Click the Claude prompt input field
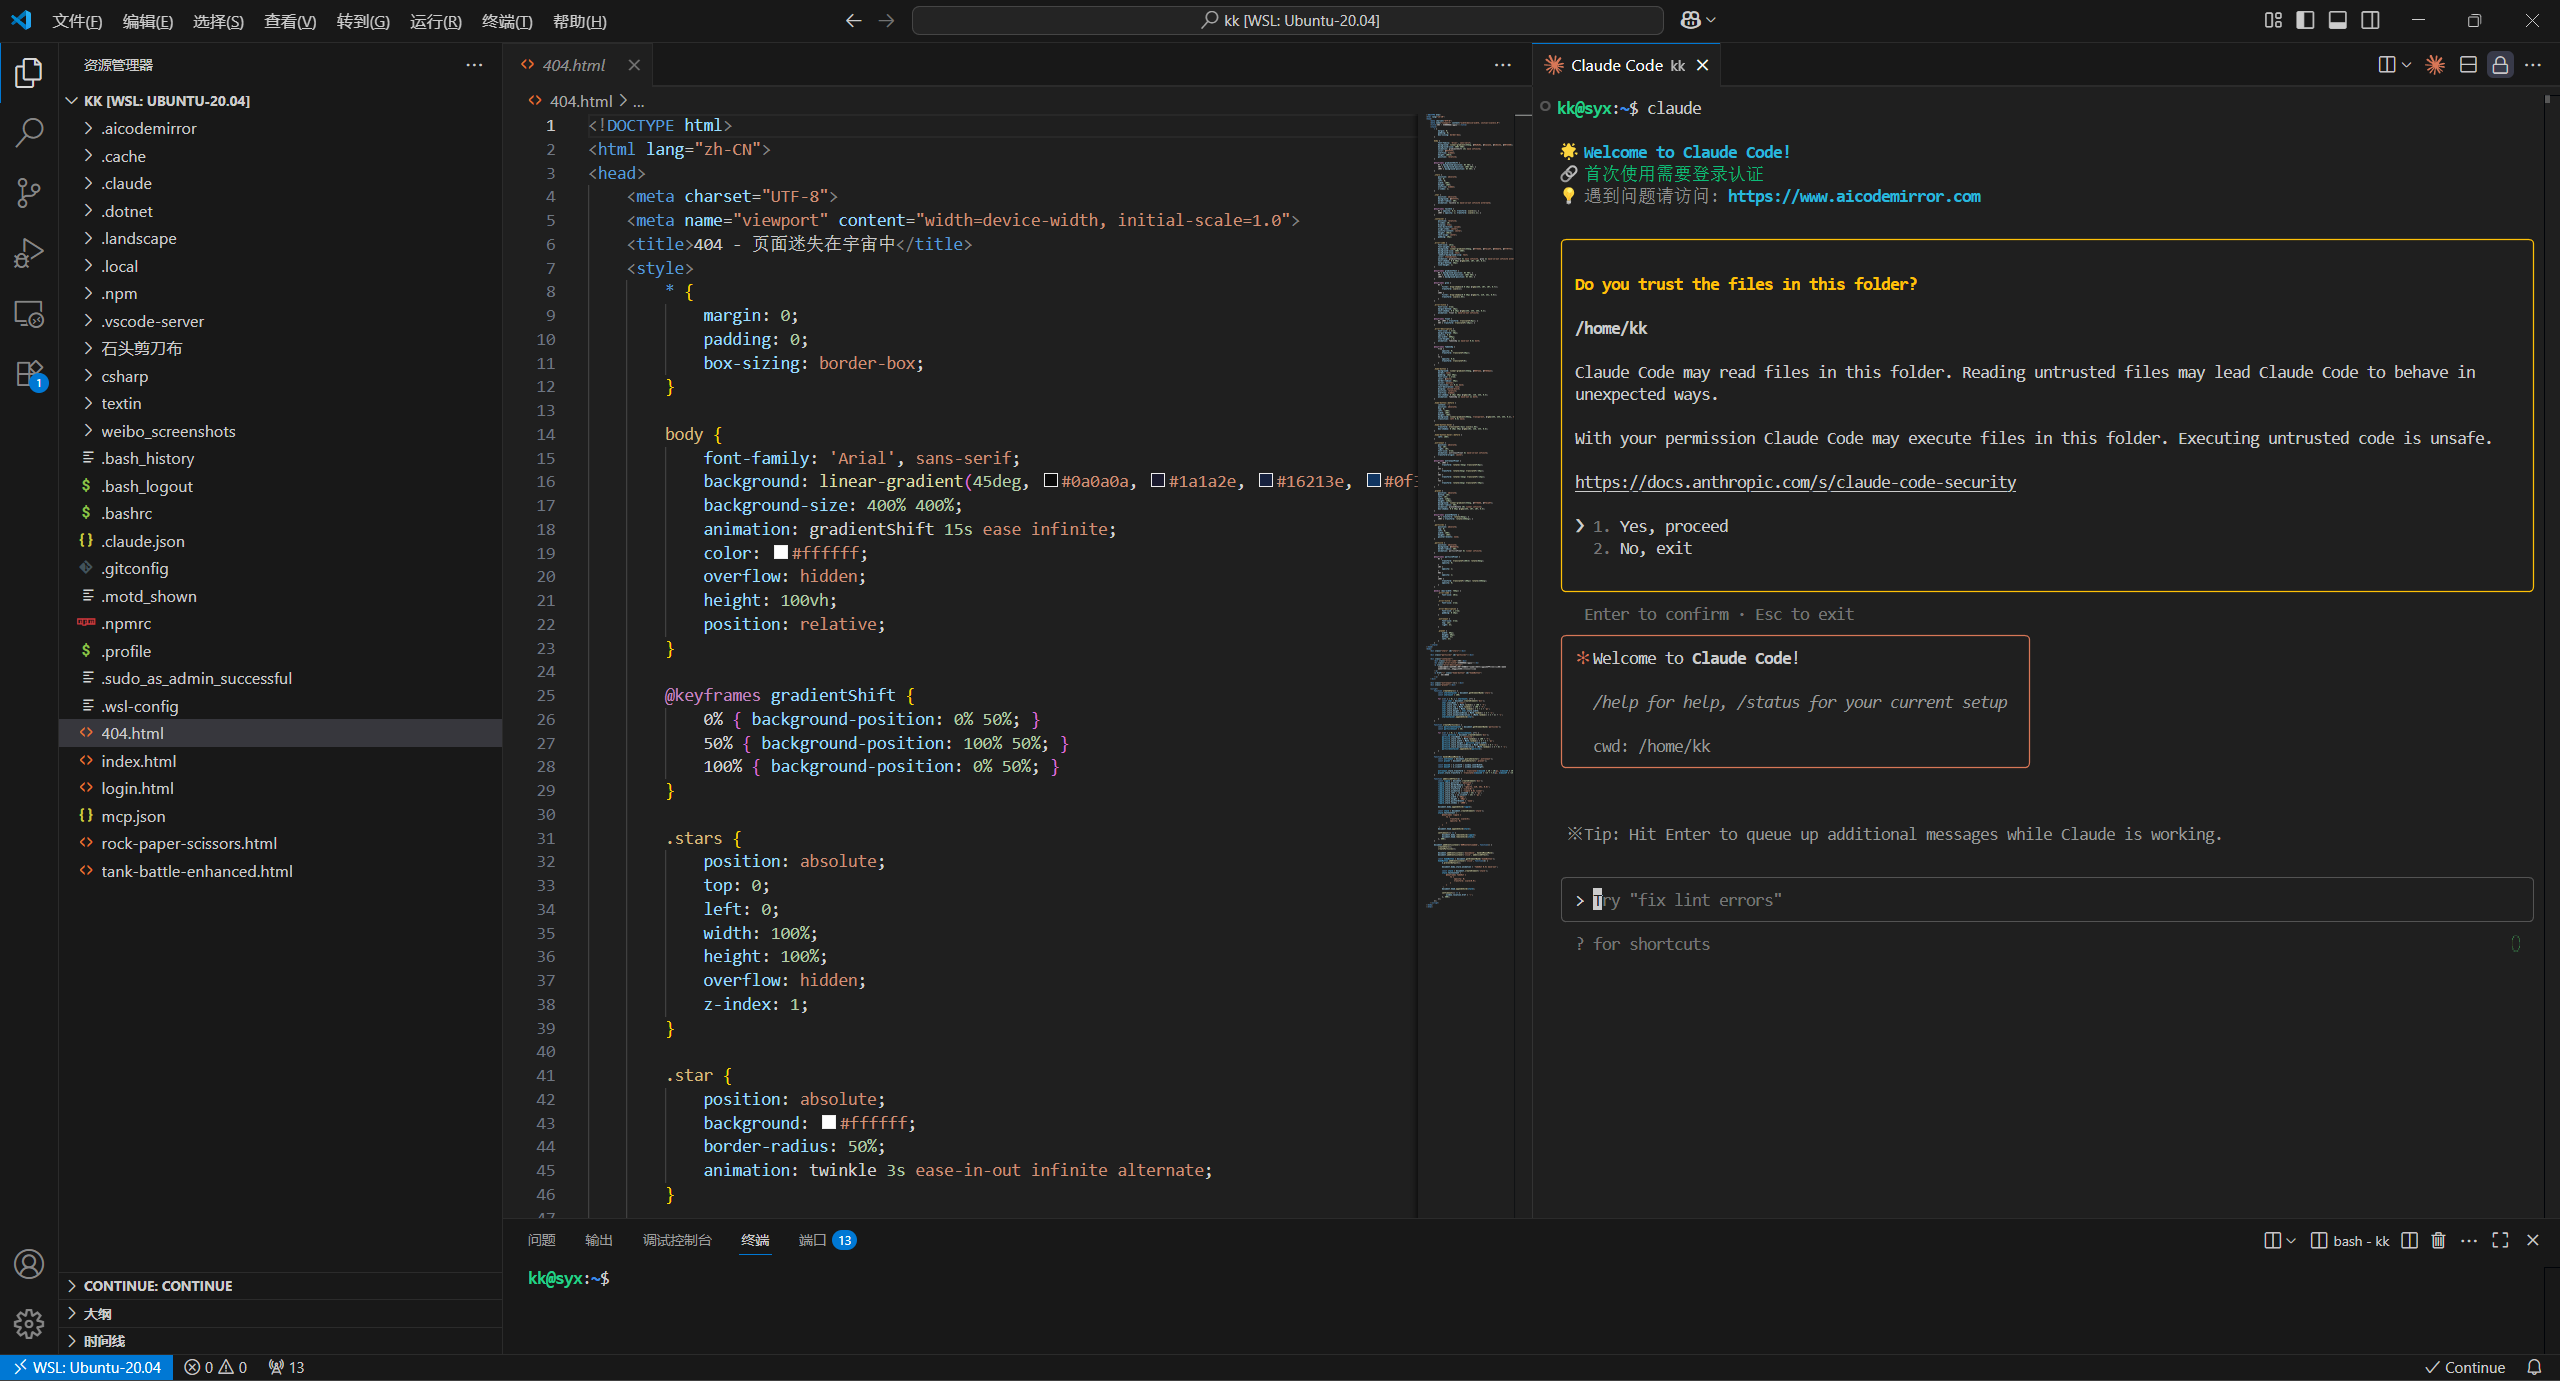 (x=2046, y=900)
